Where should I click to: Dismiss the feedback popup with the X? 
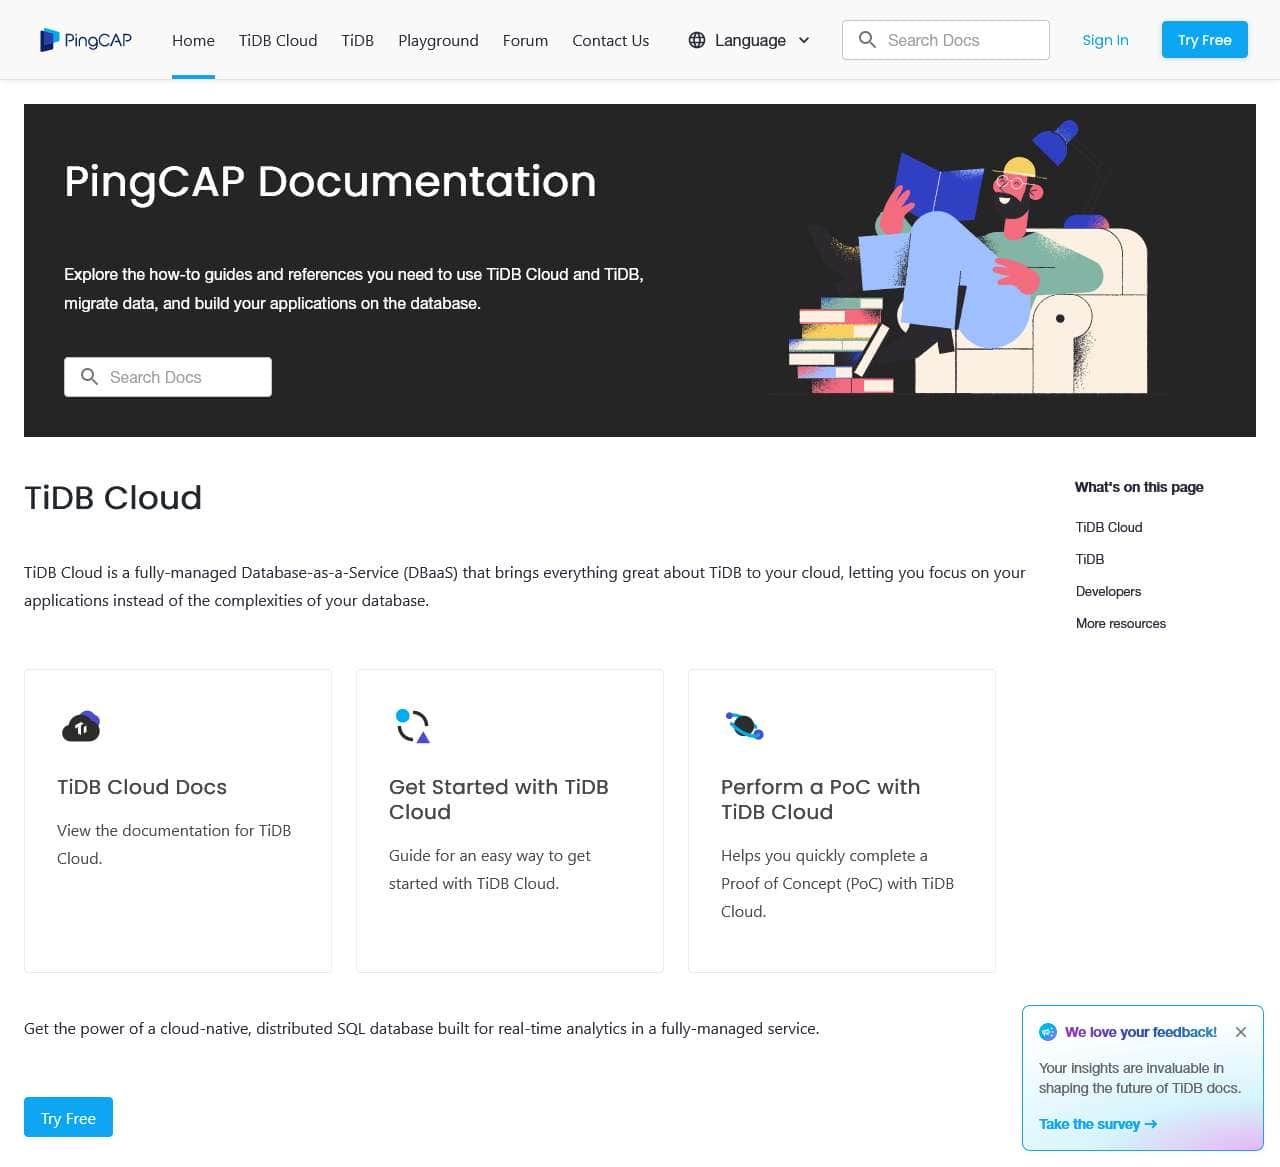click(x=1241, y=1032)
